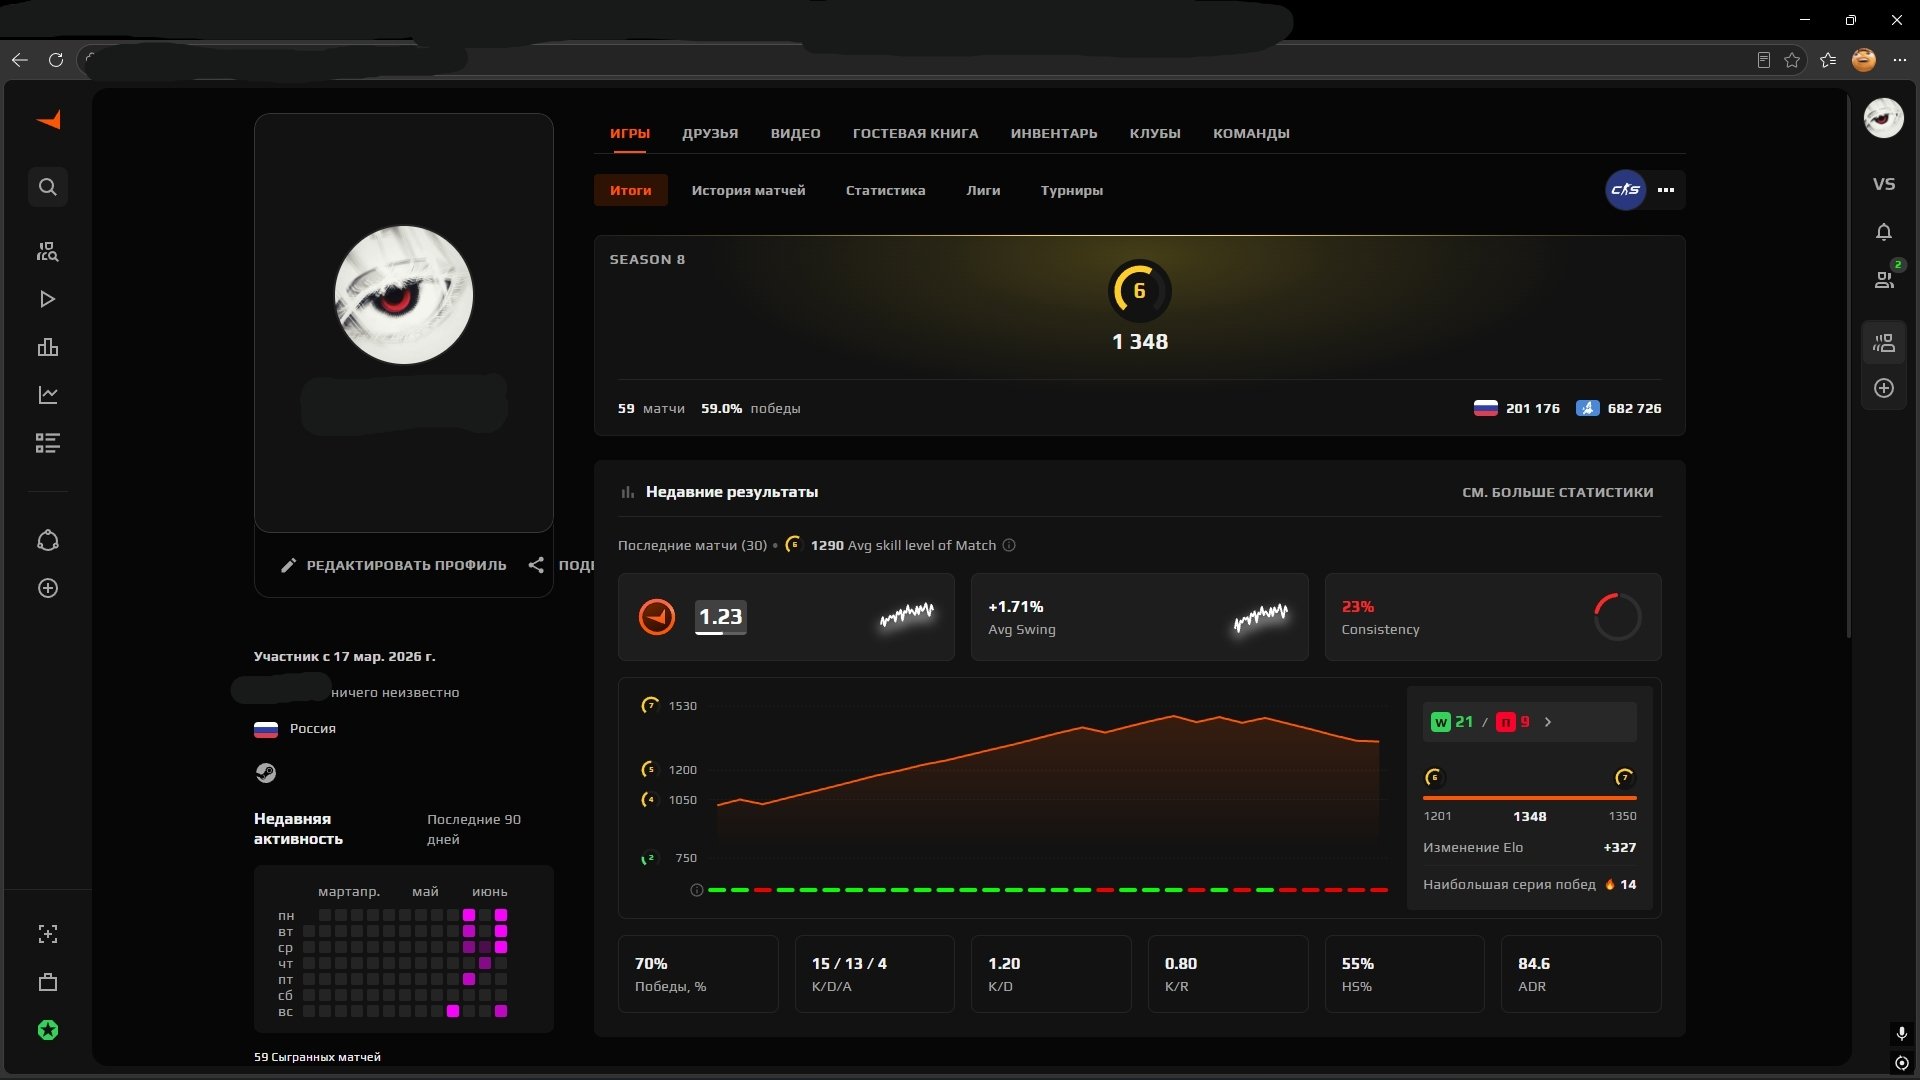
Task: Click the 70% Победы stat tile
Action: click(x=698, y=974)
